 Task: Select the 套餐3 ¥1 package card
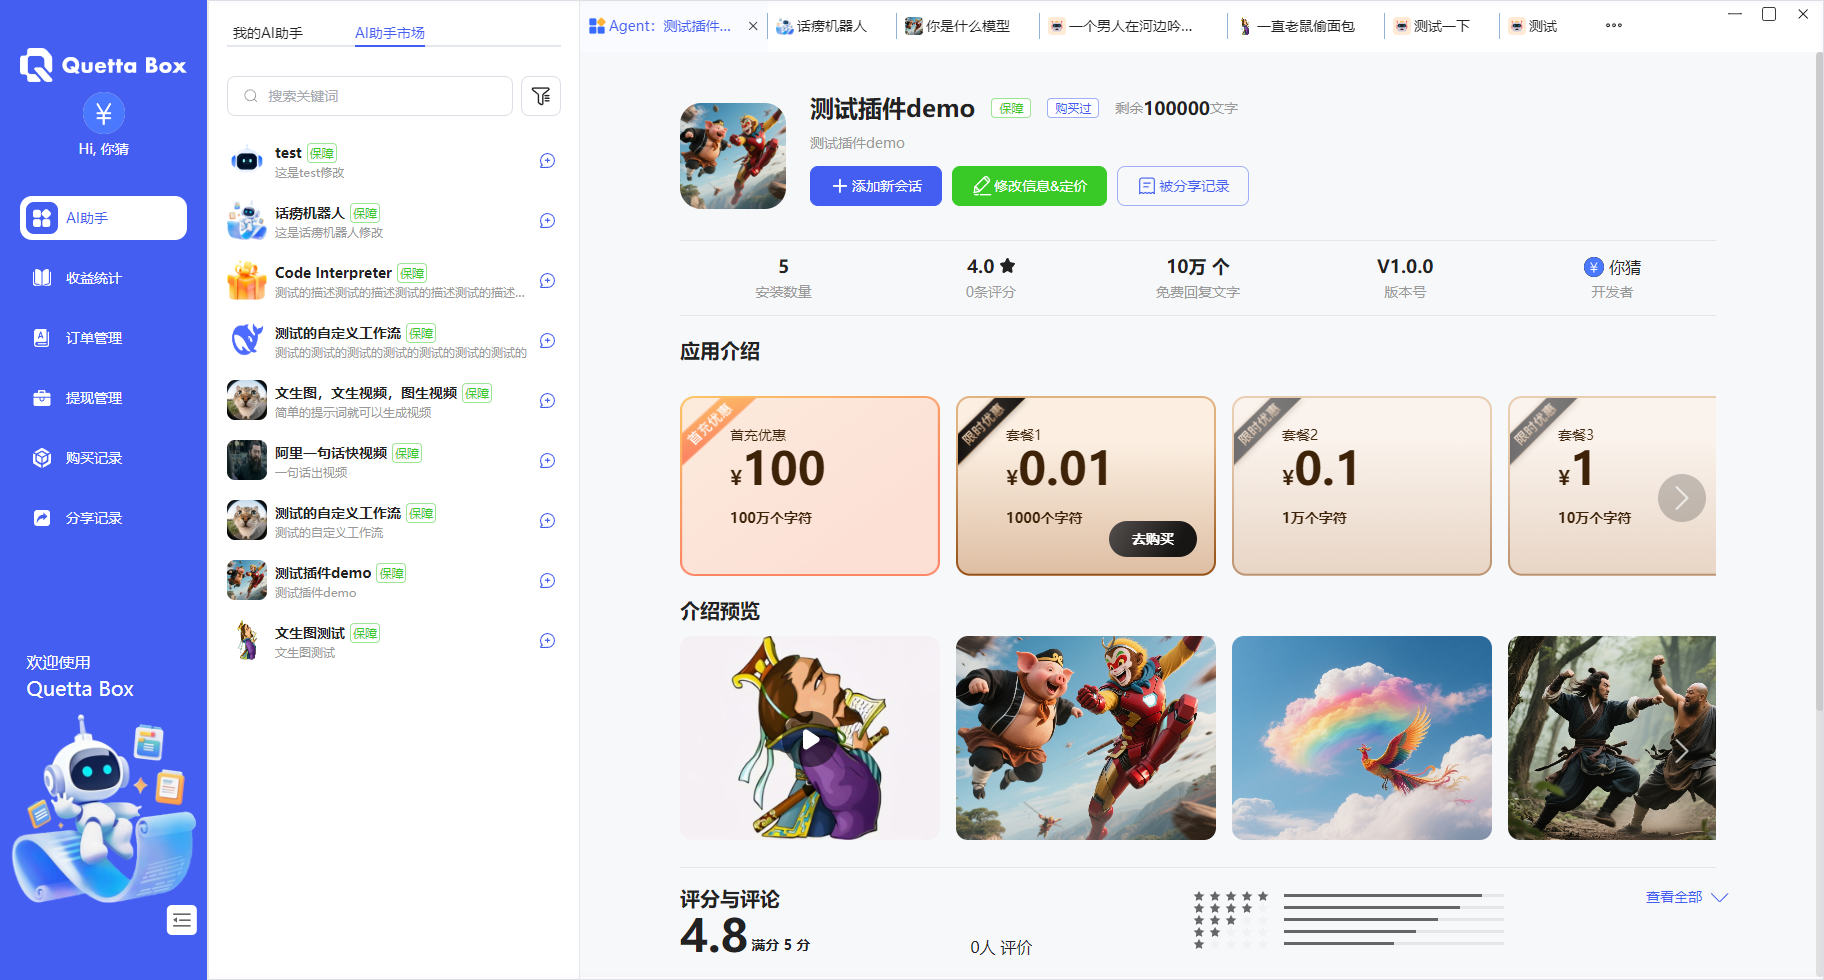pos(1612,486)
